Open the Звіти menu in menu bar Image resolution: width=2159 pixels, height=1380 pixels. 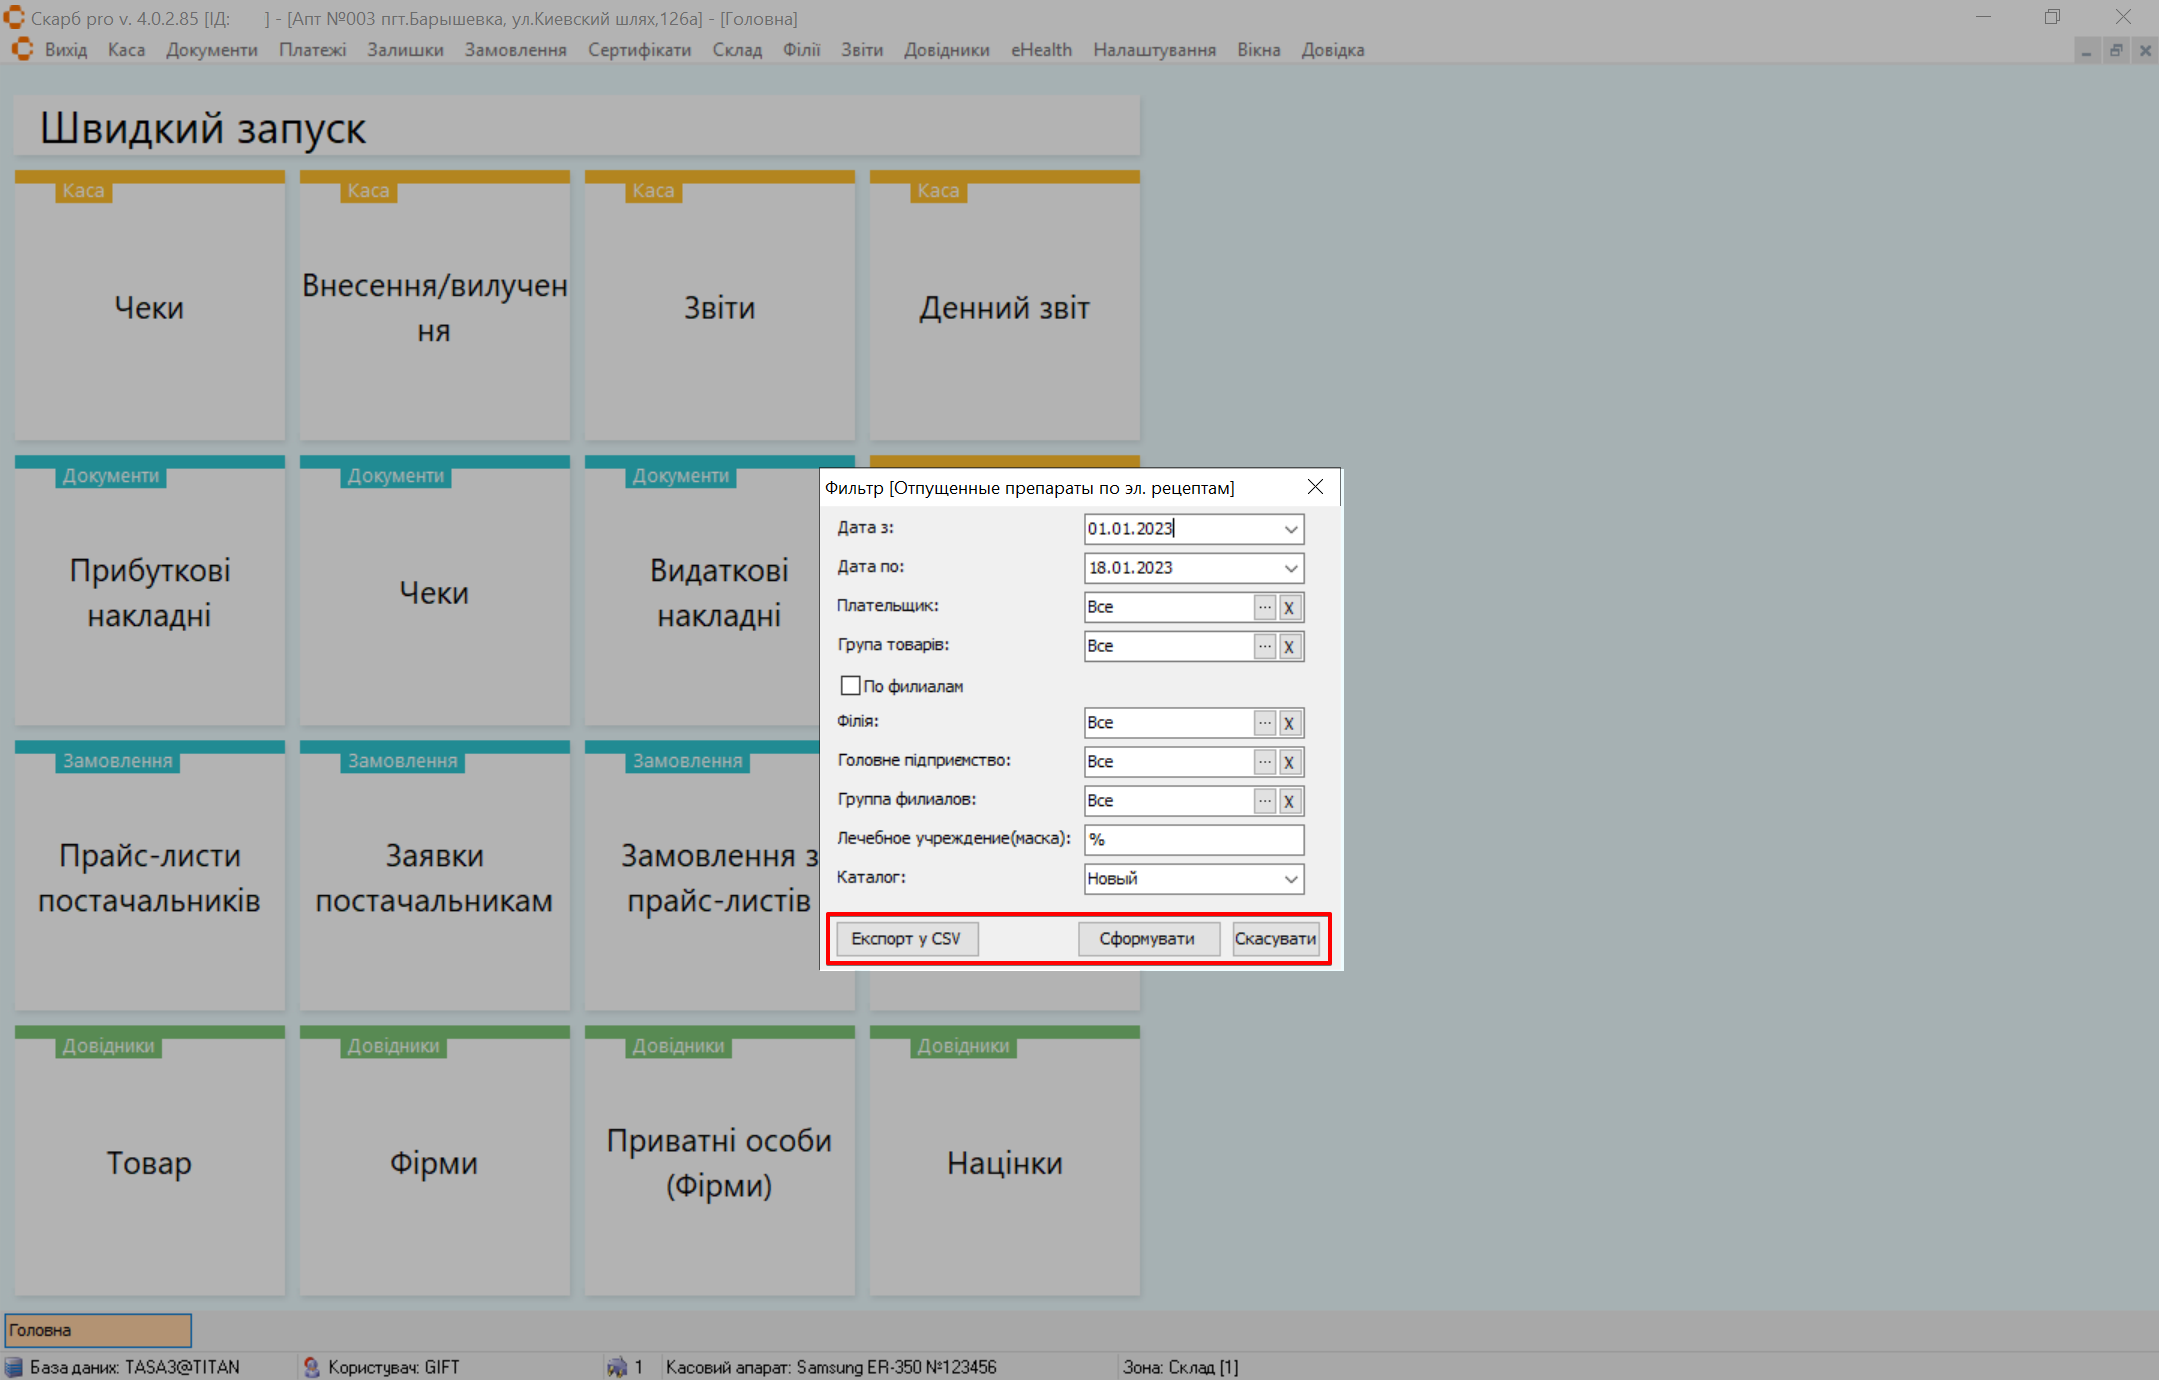click(861, 50)
